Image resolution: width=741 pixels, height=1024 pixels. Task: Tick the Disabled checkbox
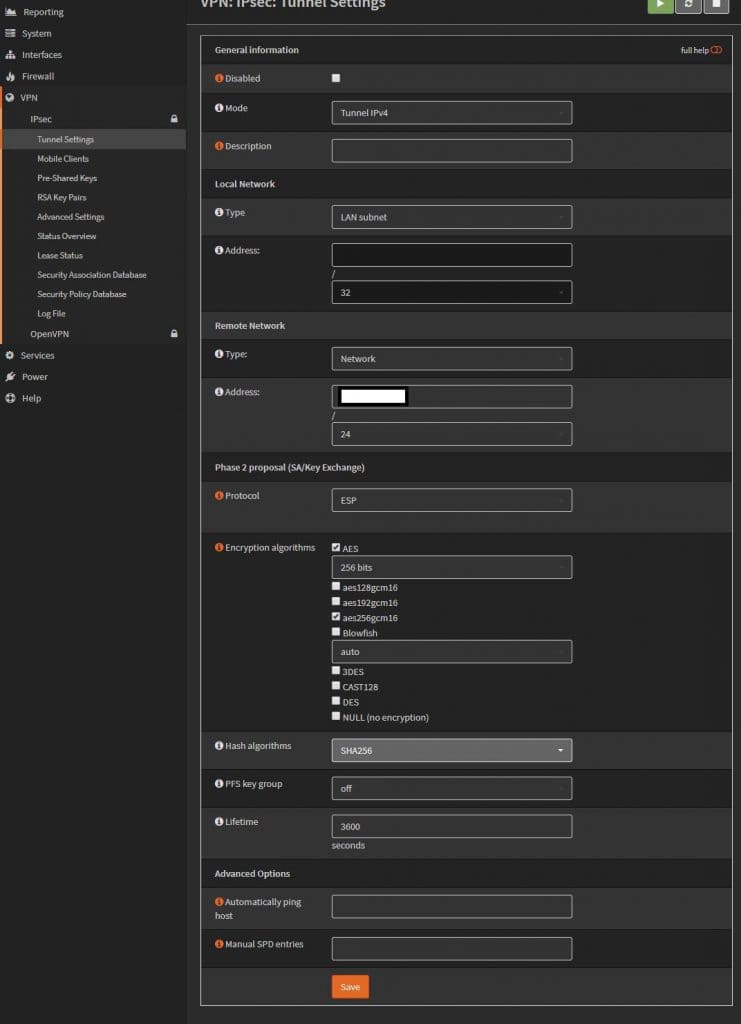(336, 78)
